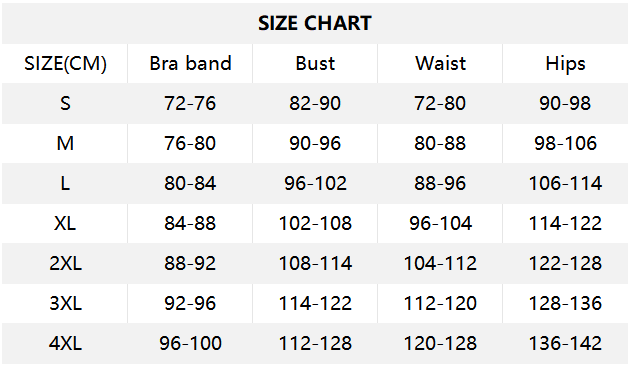Click the 108-114 bust cell
The image size is (631, 369).
(315, 263)
